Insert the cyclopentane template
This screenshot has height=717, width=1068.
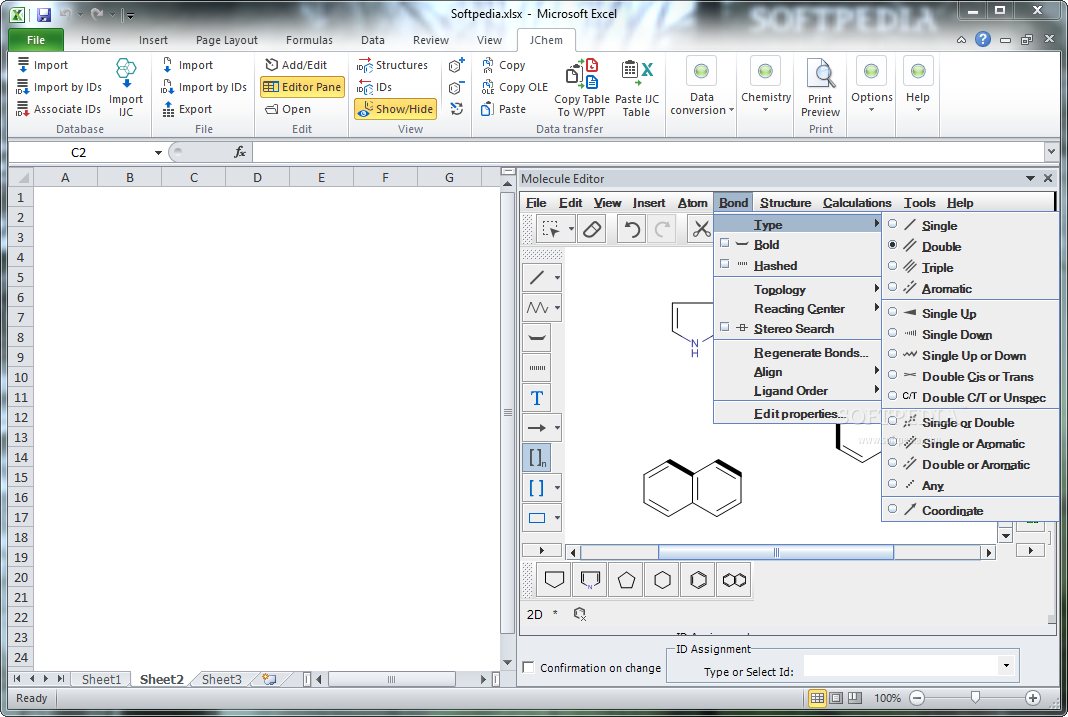coord(627,580)
